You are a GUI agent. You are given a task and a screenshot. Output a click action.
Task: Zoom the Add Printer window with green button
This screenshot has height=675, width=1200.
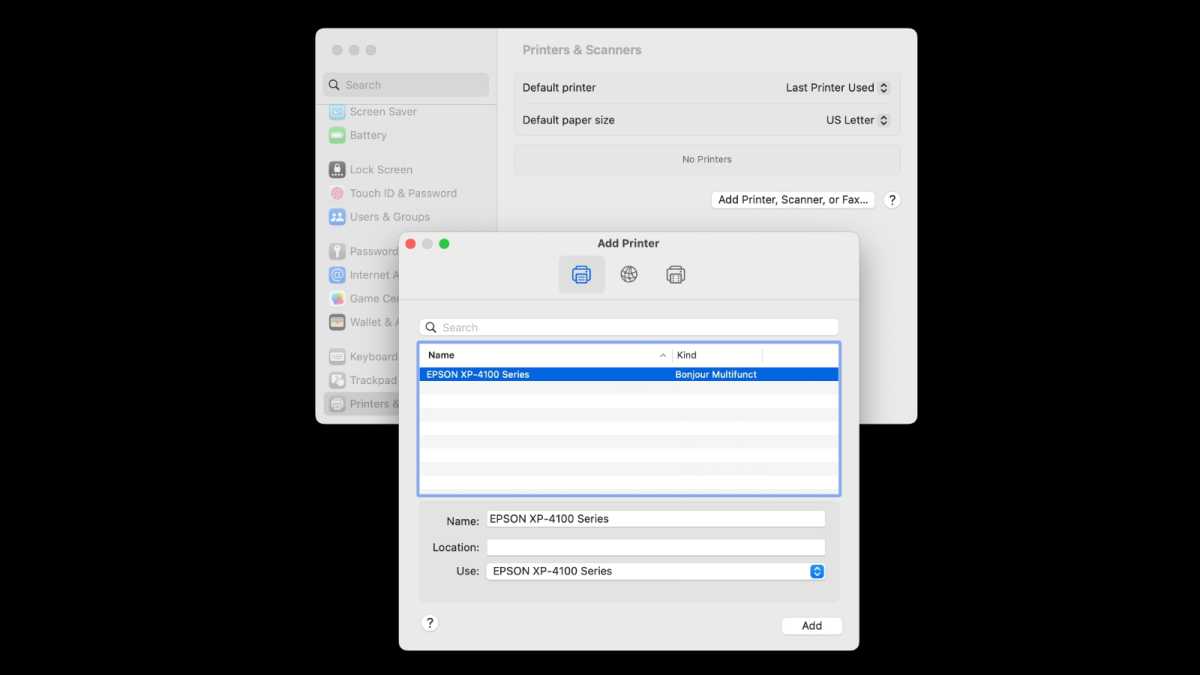coord(444,244)
